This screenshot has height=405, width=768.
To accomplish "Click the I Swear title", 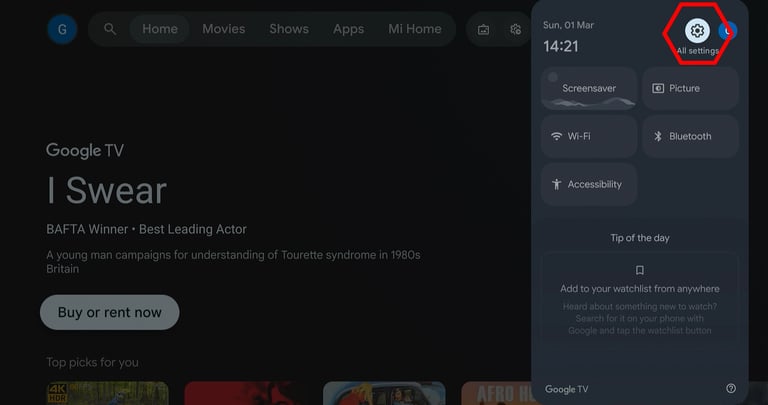I will click(x=107, y=191).
